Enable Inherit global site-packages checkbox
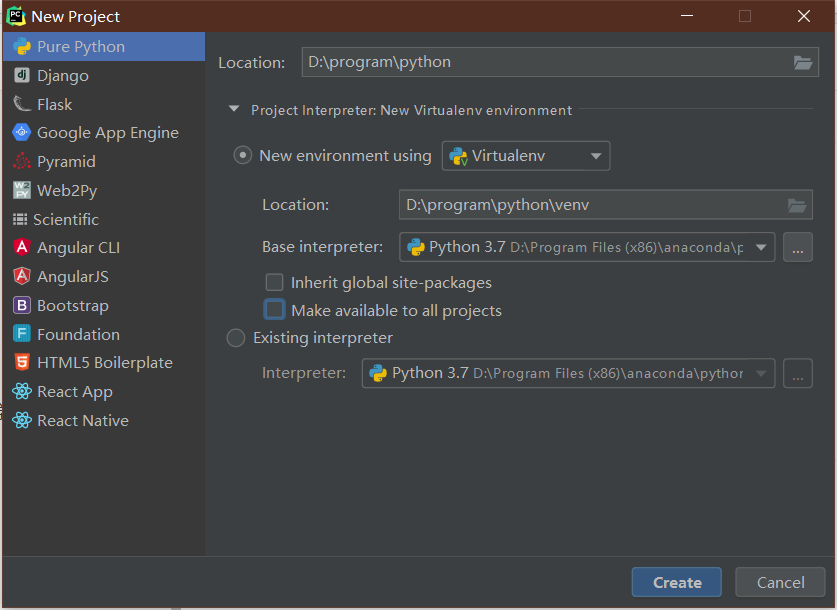The height and width of the screenshot is (610, 837). coord(274,282)
